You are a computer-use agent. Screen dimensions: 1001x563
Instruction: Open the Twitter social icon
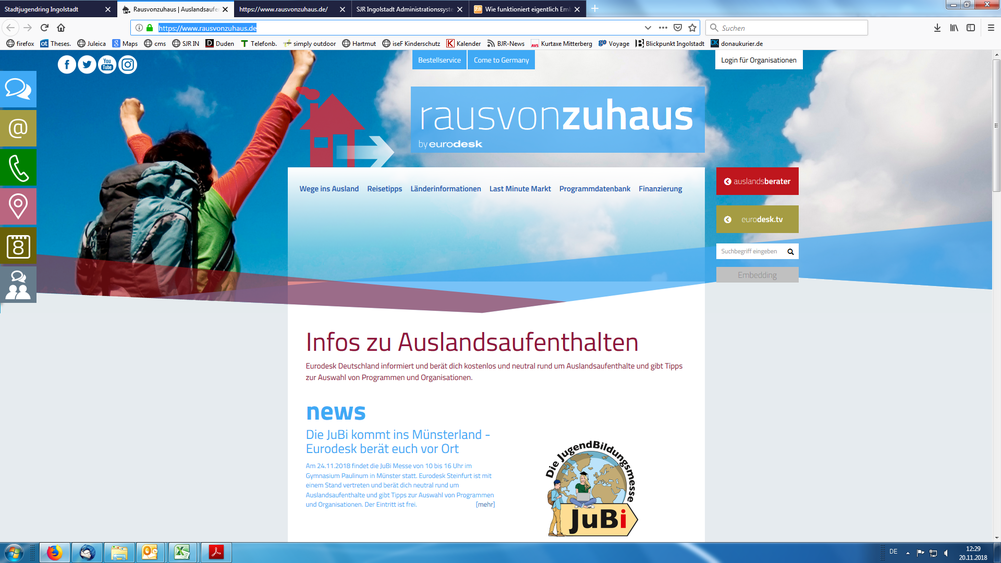click(87, 65)
